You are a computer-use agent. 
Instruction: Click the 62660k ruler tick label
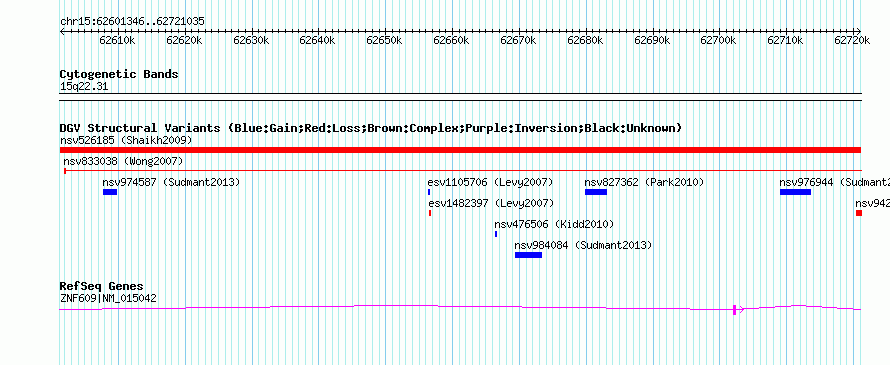[x=451, y=40]
